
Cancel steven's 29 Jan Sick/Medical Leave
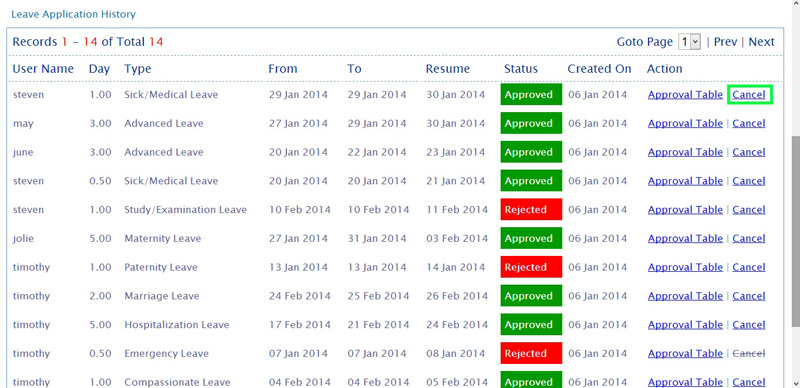tap(749, 95)
